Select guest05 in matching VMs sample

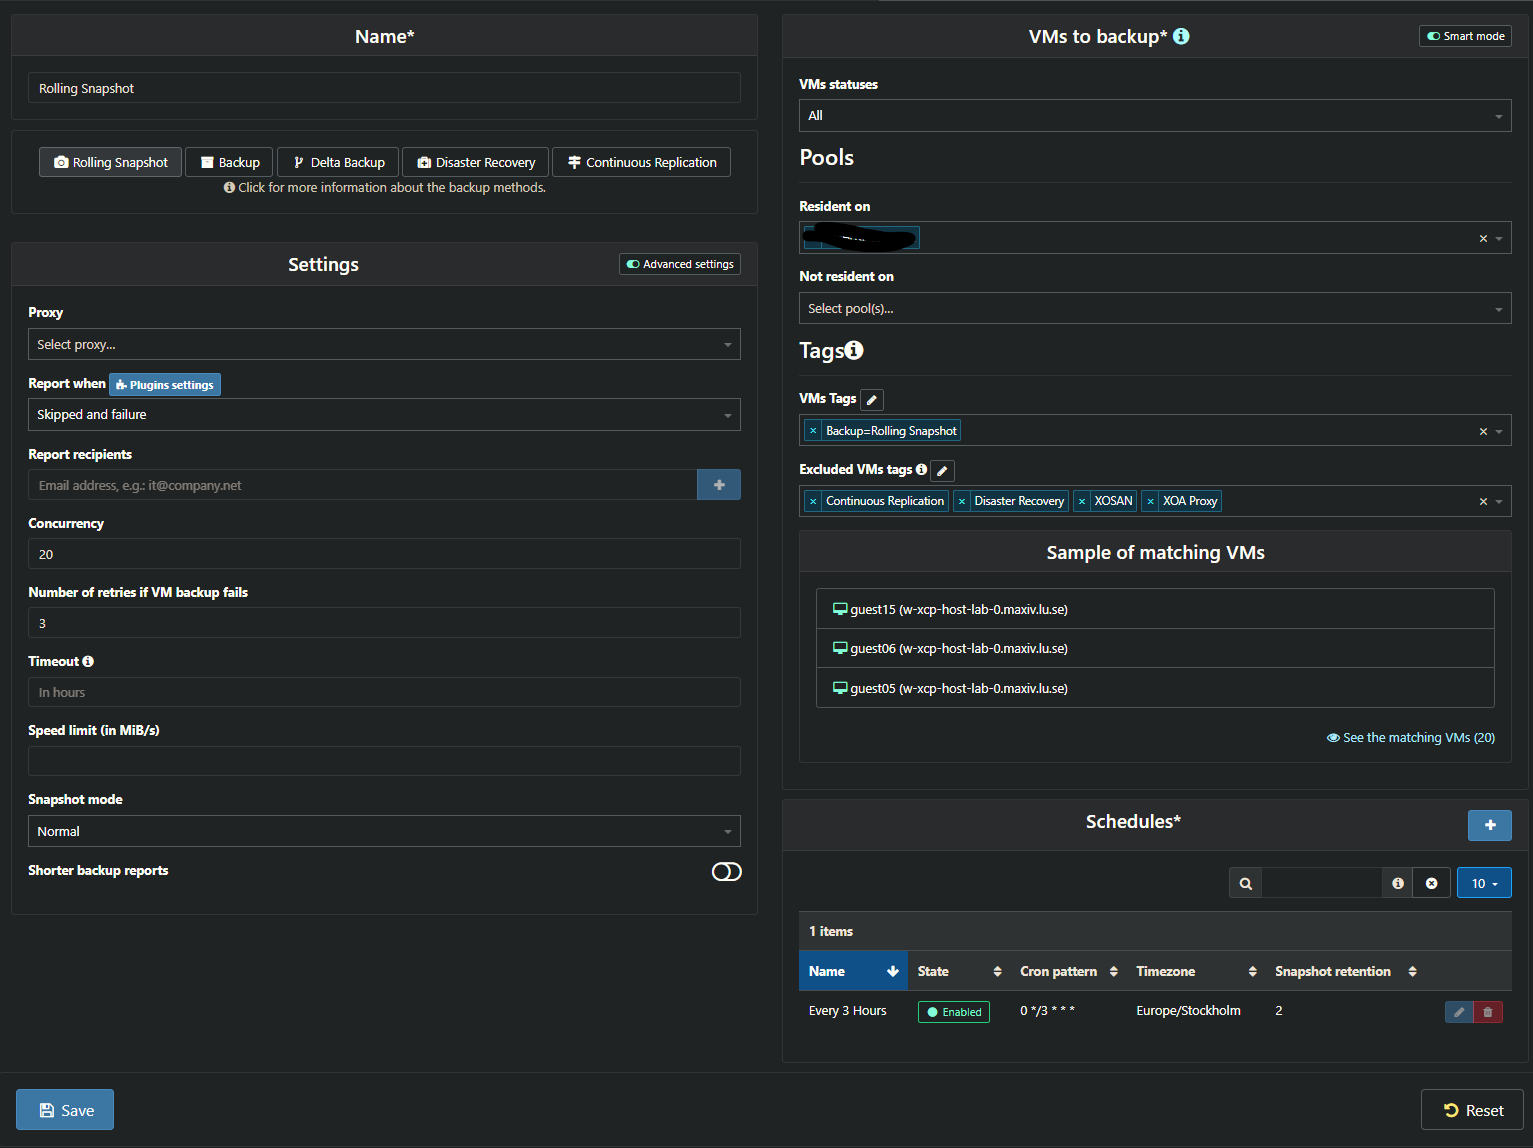pos(1155,688)
